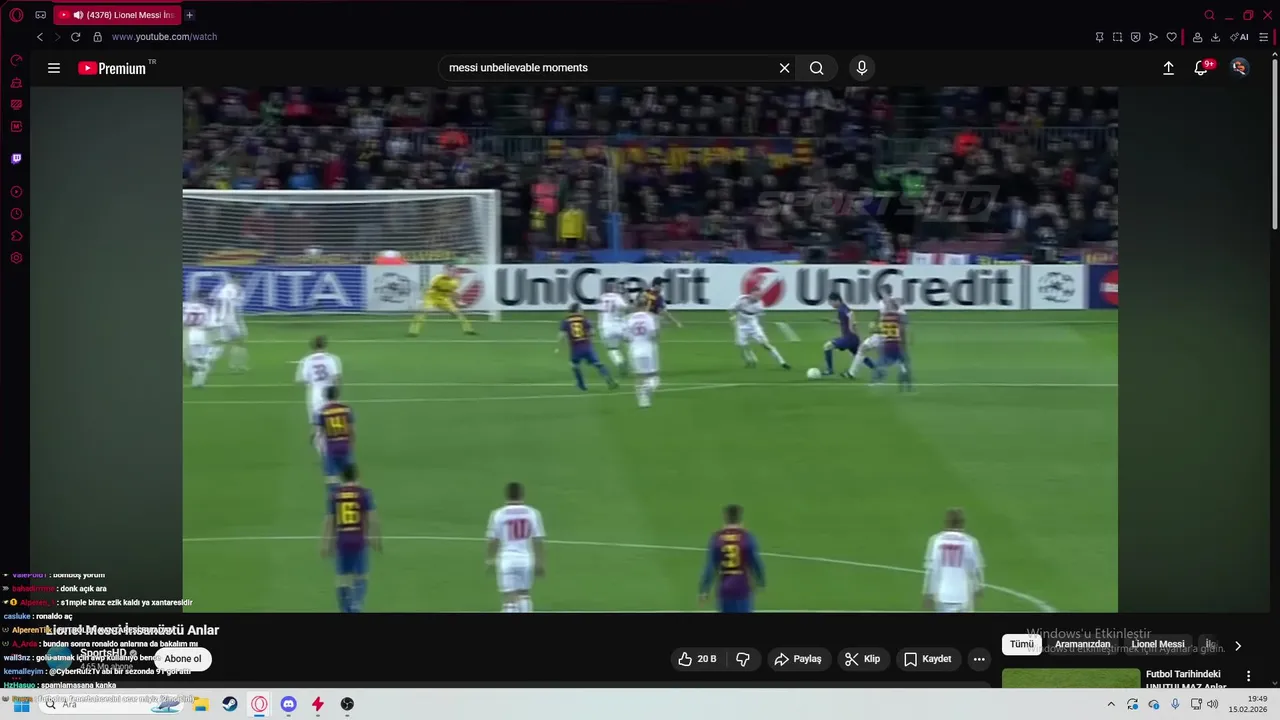1280x720 pixels.
Task: Open sidebar Settings gear
Action: tap(16, 258)
